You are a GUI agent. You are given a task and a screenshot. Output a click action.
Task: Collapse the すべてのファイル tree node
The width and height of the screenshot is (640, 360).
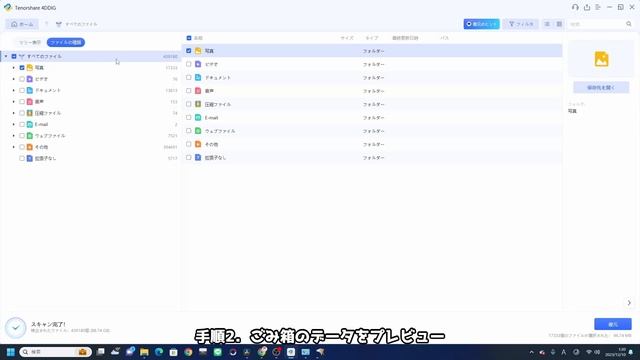tap(6, 56)
